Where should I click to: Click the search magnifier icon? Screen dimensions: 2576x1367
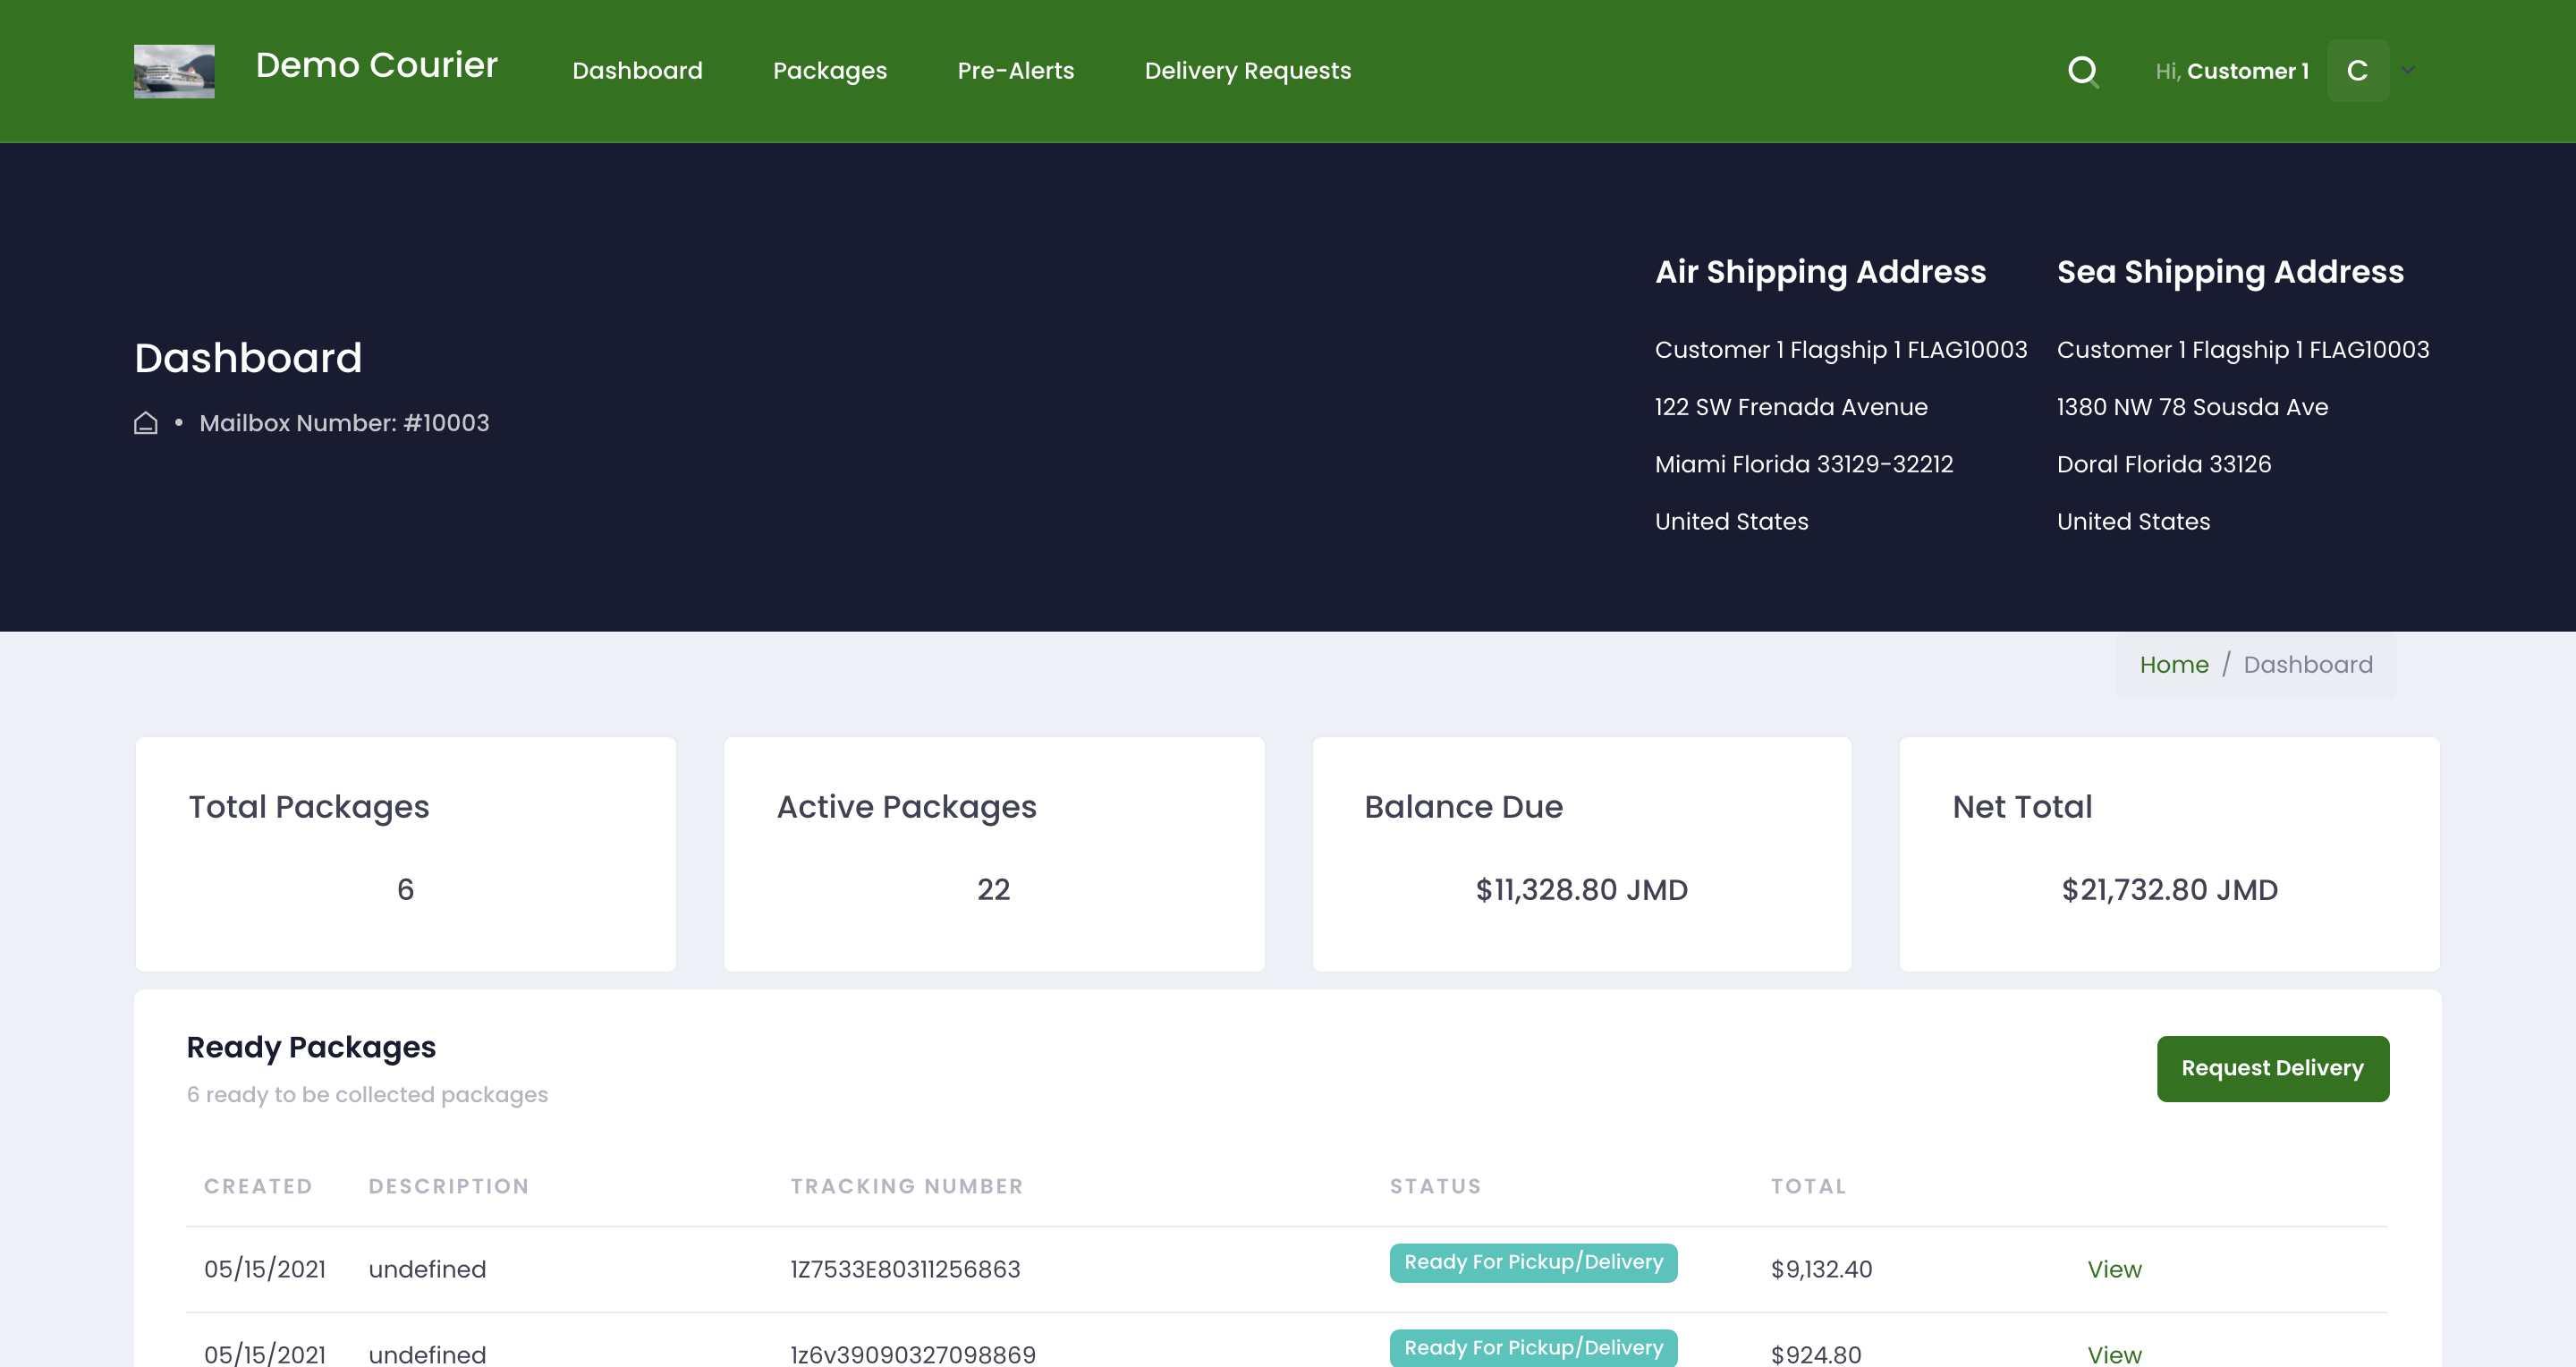(2083, 71)
